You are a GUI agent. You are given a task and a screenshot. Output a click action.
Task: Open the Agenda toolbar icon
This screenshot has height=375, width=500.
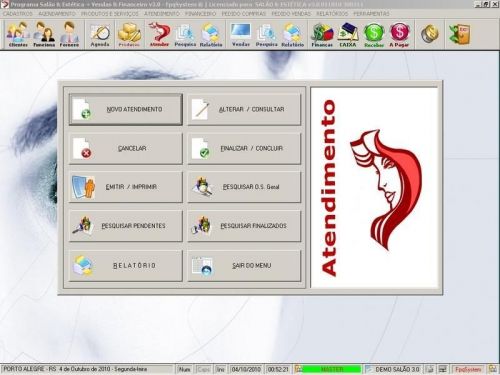point(100,34)
